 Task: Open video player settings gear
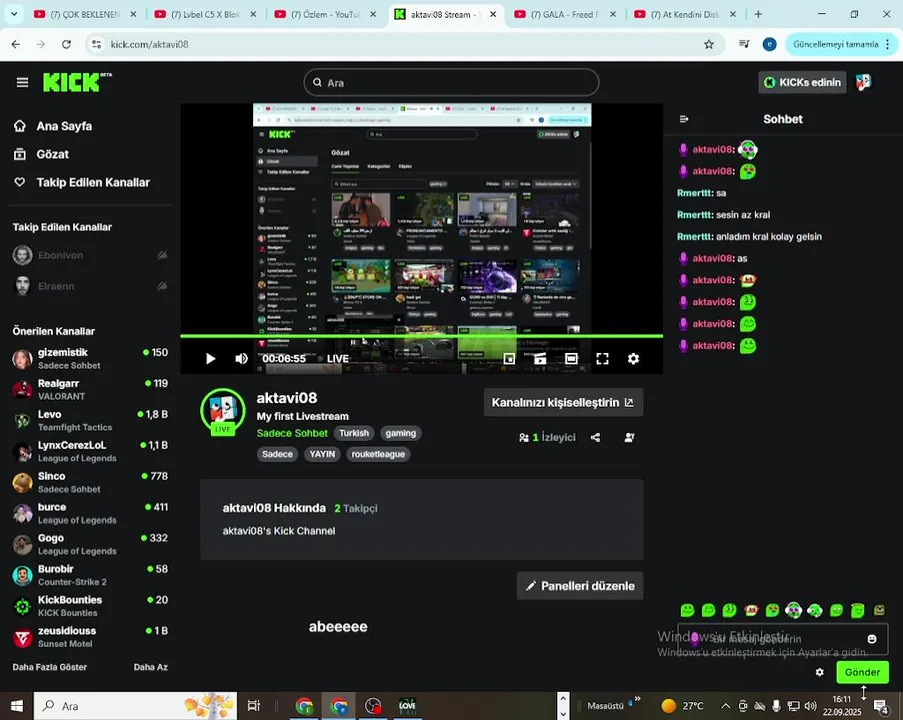(x=633, y=359)
